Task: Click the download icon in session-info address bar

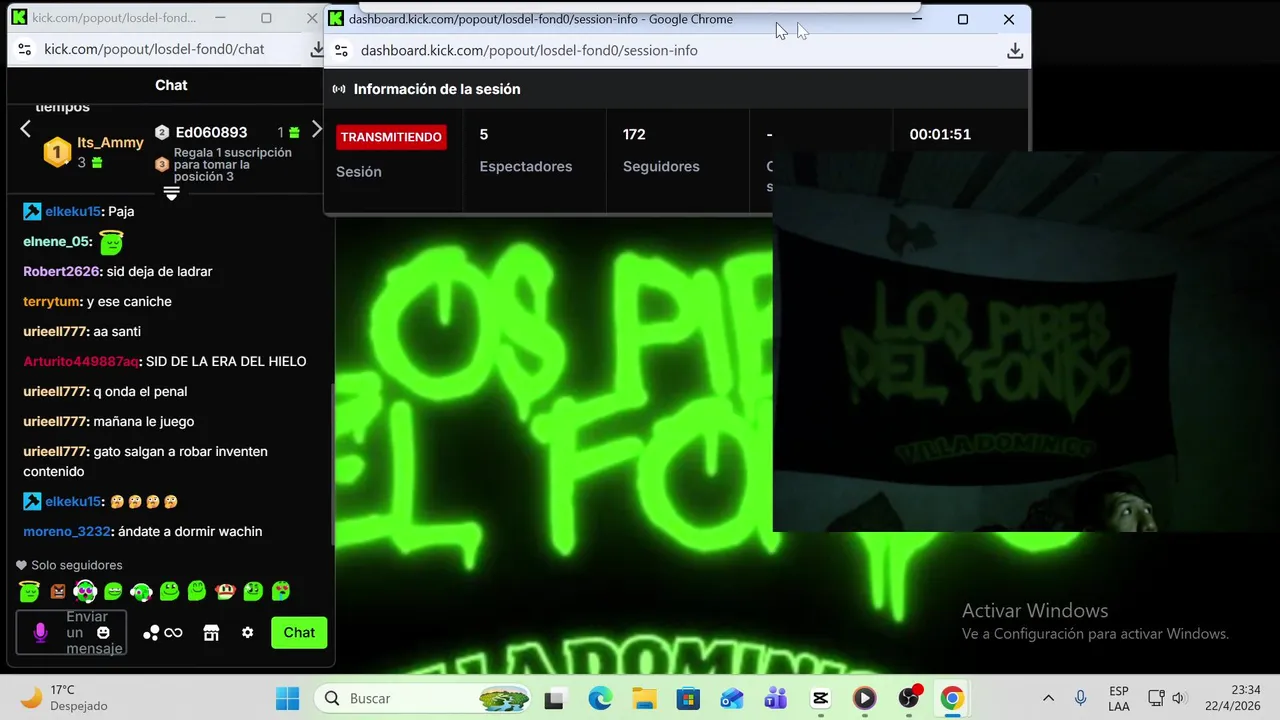Action: click(1015, 50)
